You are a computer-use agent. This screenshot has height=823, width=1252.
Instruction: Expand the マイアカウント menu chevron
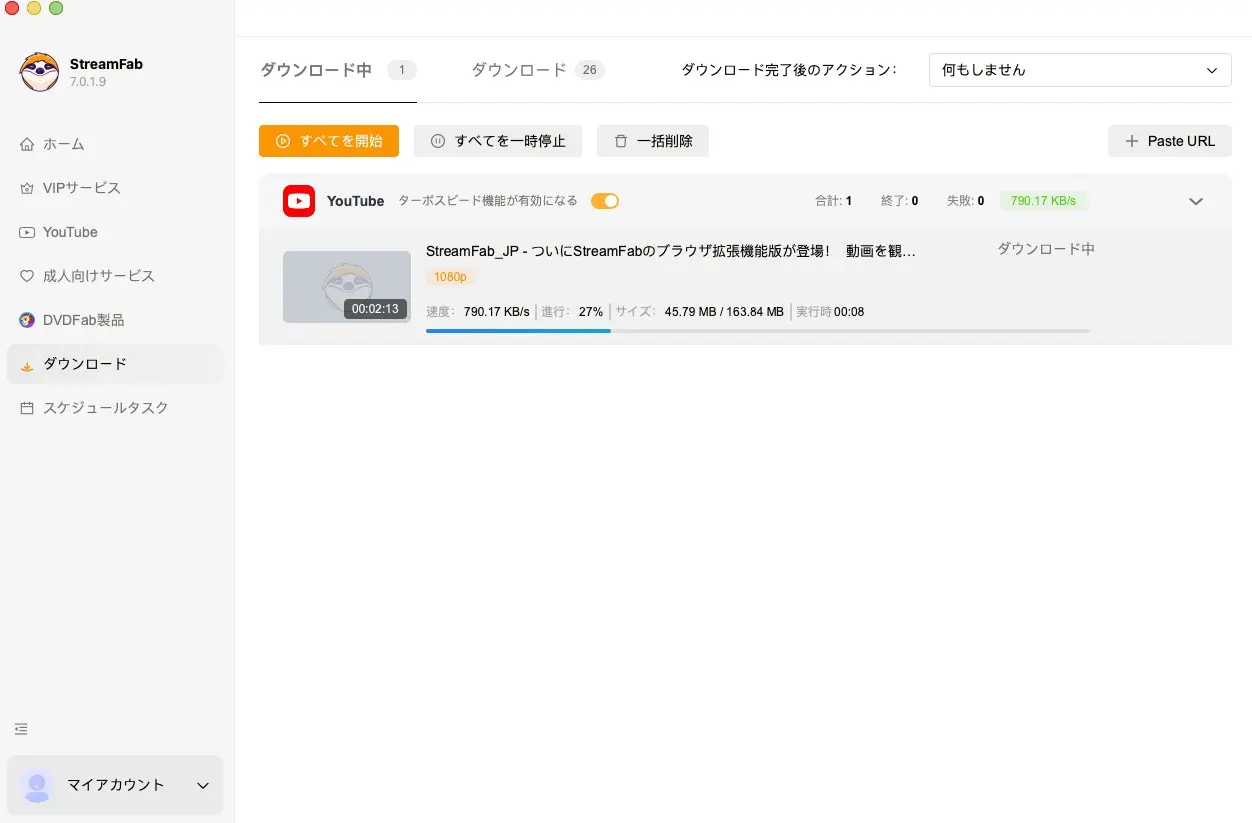click(x=203, y=785)
